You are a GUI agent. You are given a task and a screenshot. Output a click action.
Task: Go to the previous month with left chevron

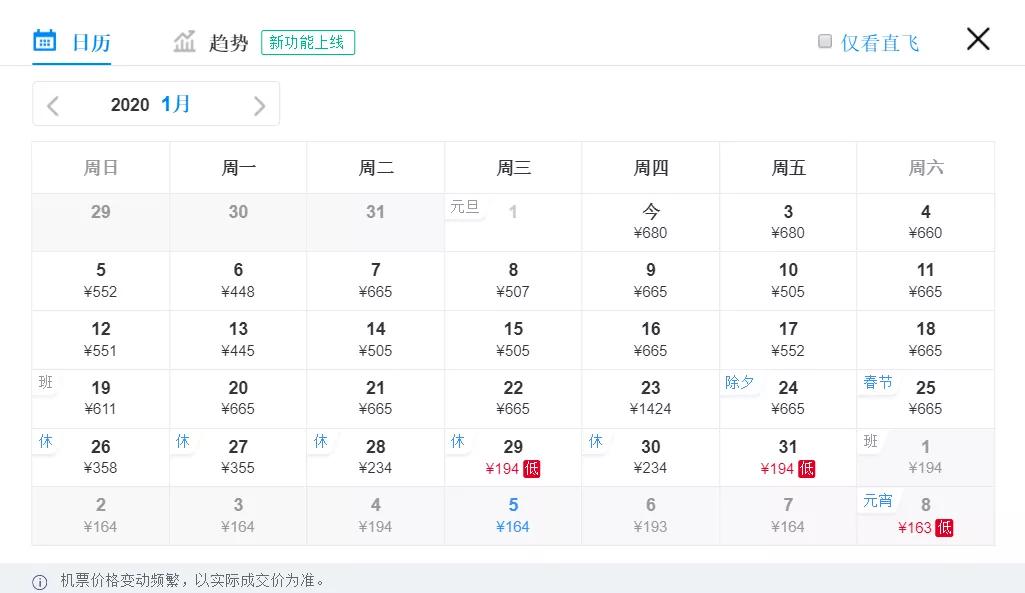pyautogui.click(x=54, y=105)
